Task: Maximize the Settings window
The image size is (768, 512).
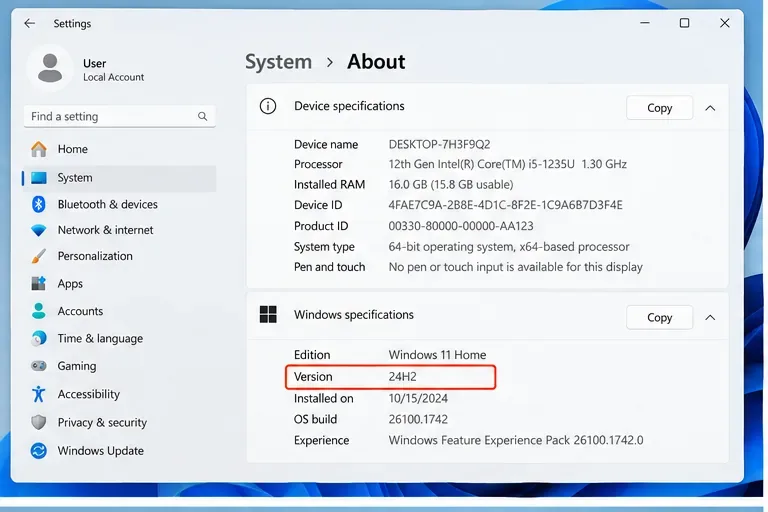Action: (685, 23)
